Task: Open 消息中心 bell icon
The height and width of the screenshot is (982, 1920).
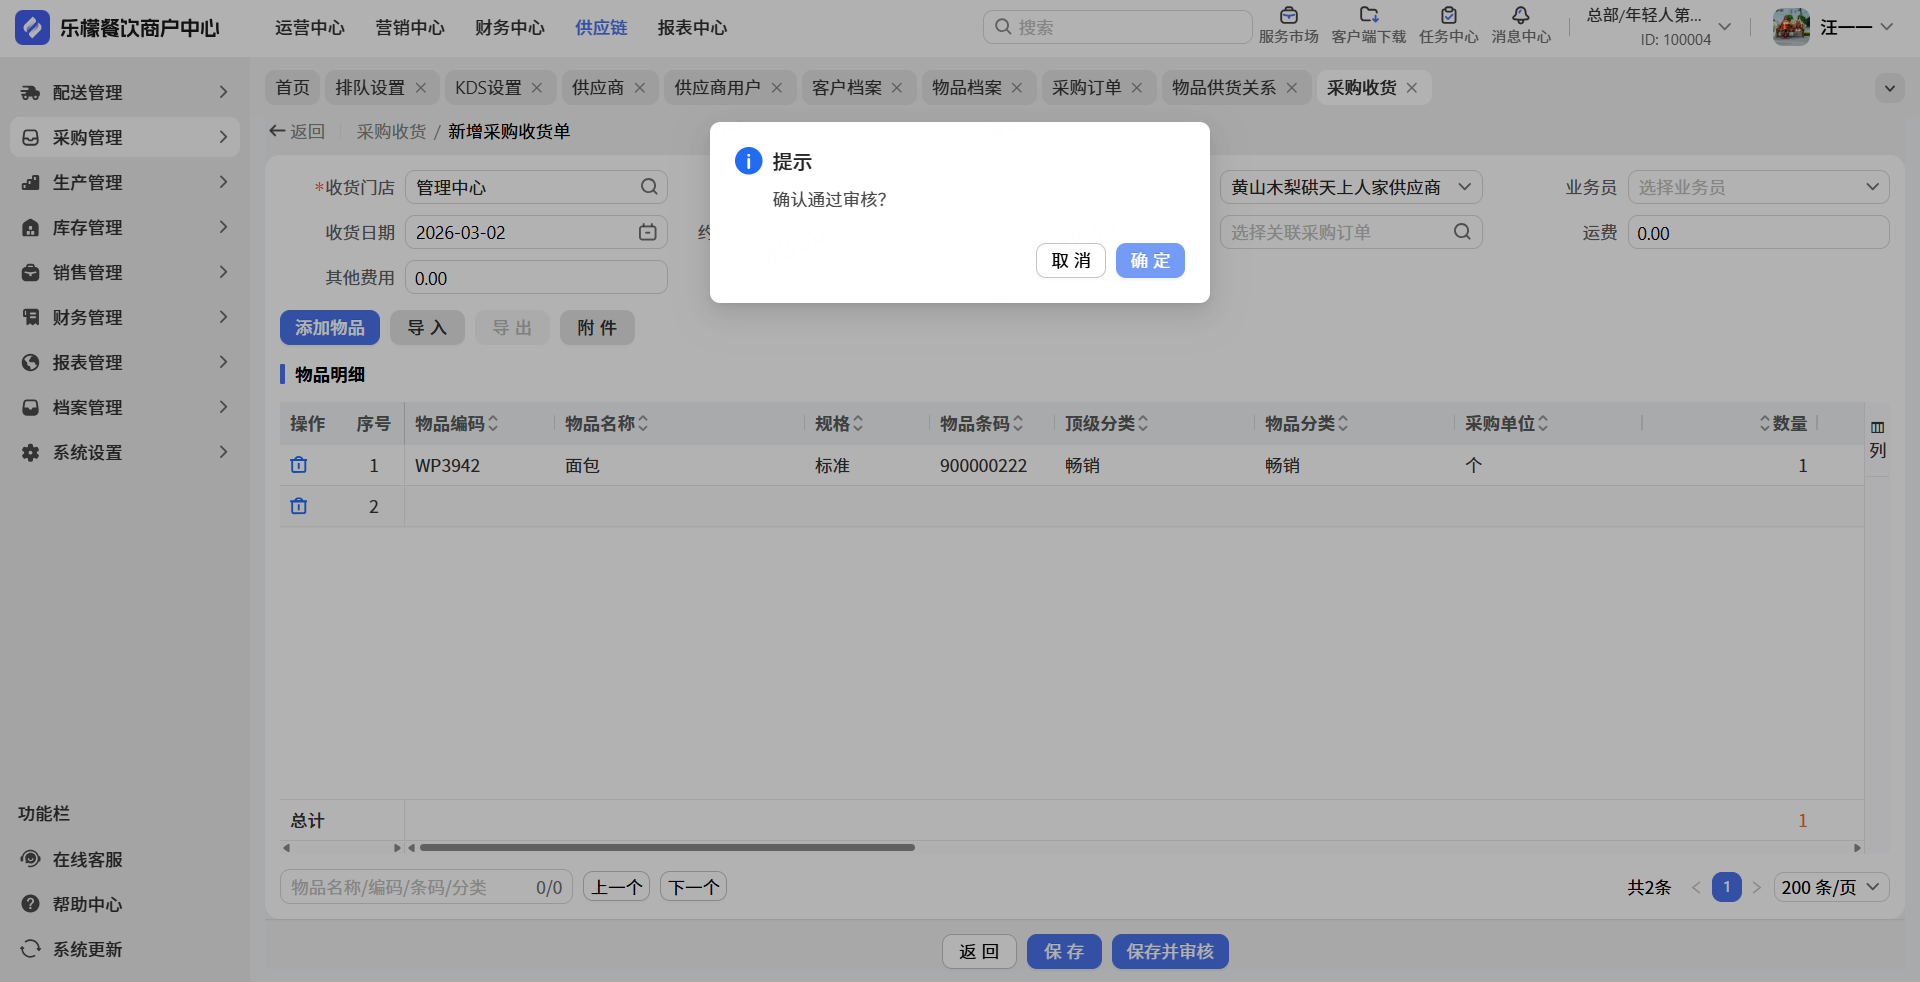Action: click(x=1520, y=16)
